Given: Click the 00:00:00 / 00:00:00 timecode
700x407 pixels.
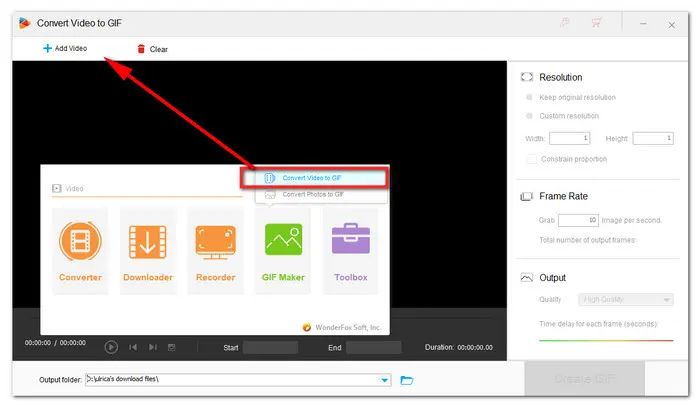Looking at the screenshot, I should click(55, 343).
